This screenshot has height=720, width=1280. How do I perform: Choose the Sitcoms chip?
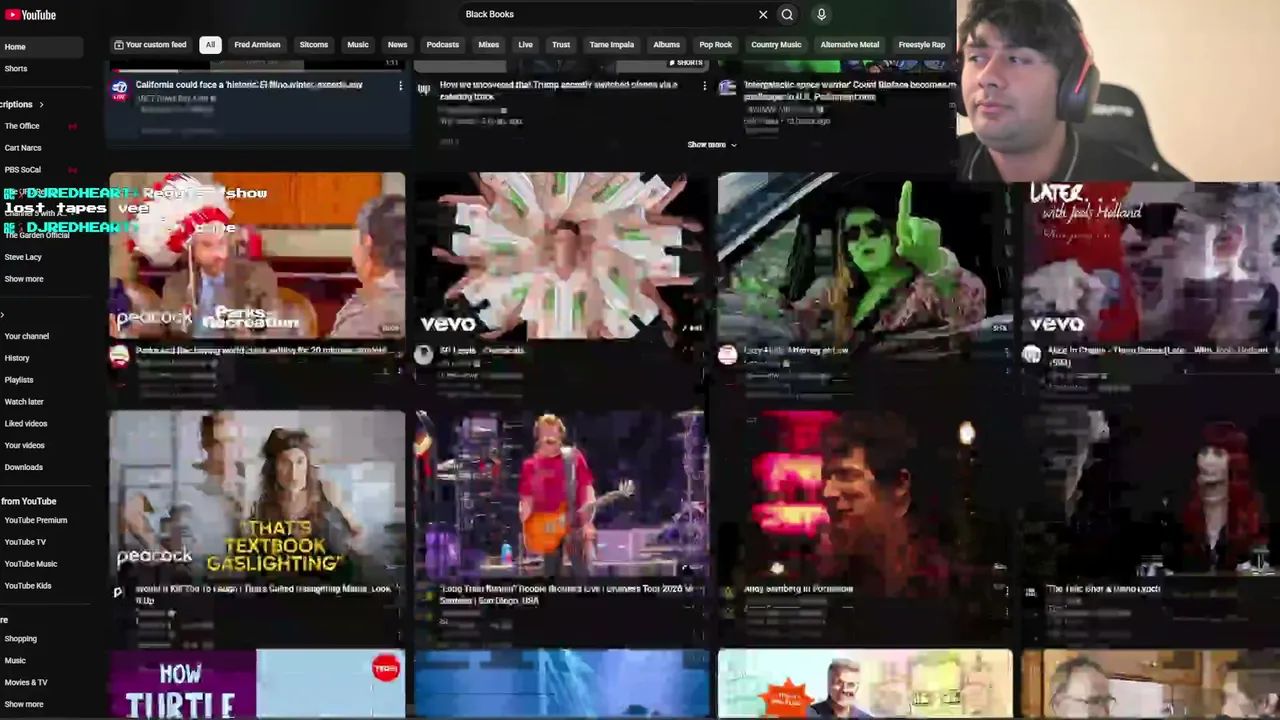314,45
